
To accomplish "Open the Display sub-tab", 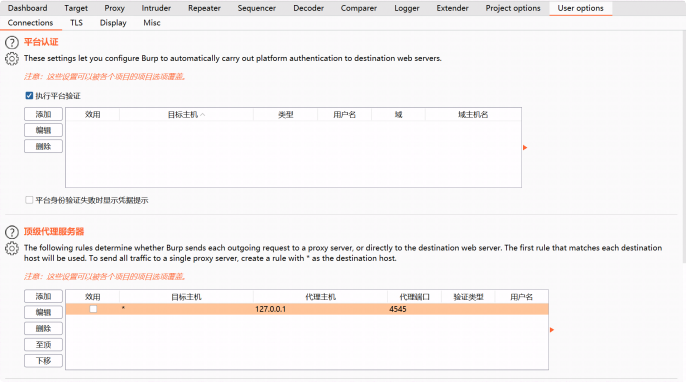I will click(113, 23).
